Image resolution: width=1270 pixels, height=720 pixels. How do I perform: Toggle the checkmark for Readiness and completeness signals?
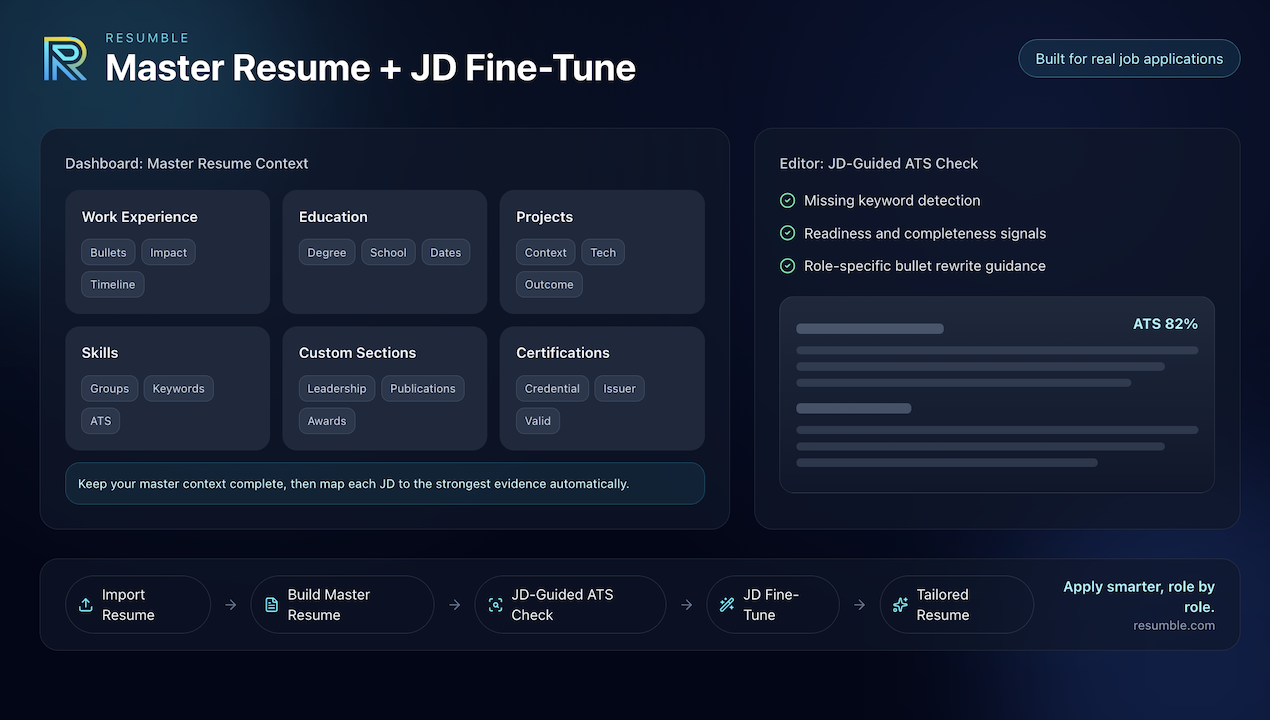[x=786, y=233]
